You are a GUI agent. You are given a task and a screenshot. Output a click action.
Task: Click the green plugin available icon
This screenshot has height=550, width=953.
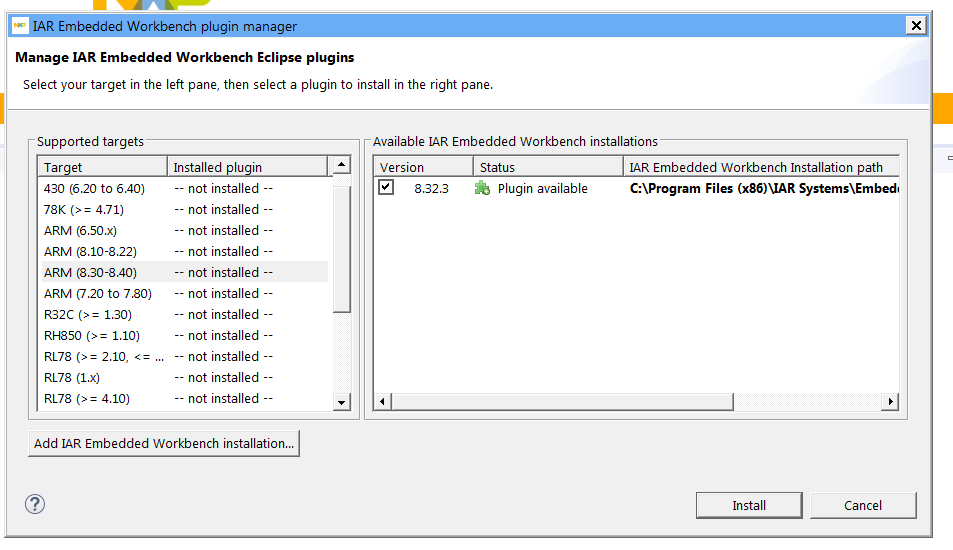tap(483, 188)
